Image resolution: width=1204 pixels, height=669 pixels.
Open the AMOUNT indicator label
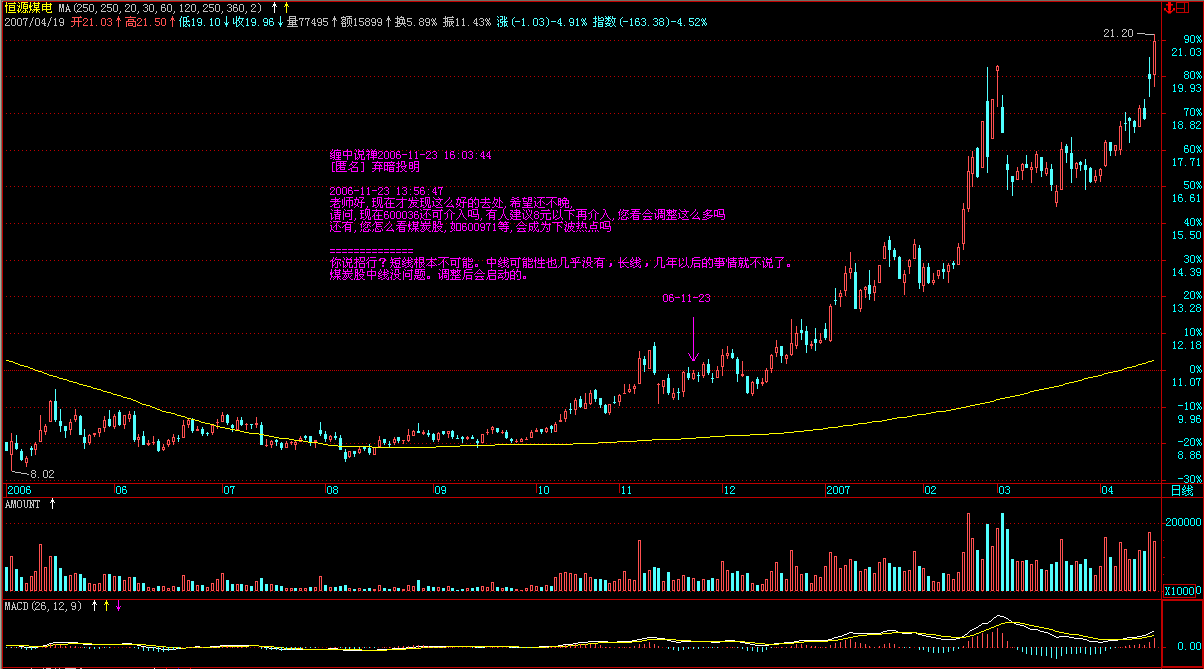tap(23, 504)
